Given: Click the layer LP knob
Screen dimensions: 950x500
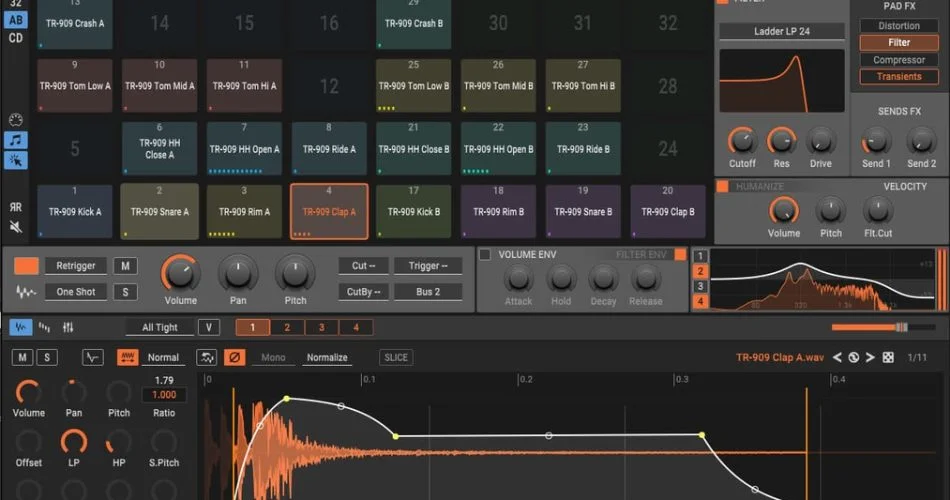Looking at the screenshot, I should click(x=74, y=442).
